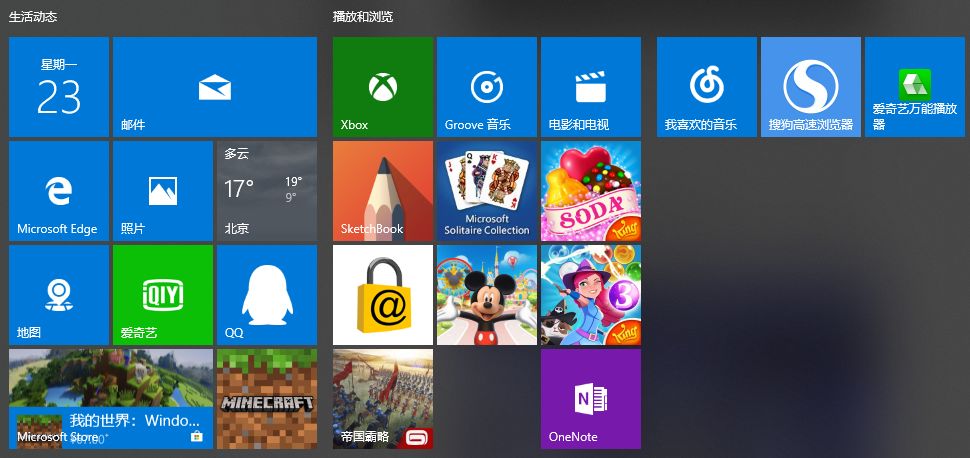The image size is (970, 458).
Task: Launch the QQ penguin tile
Action: point(267,295)
